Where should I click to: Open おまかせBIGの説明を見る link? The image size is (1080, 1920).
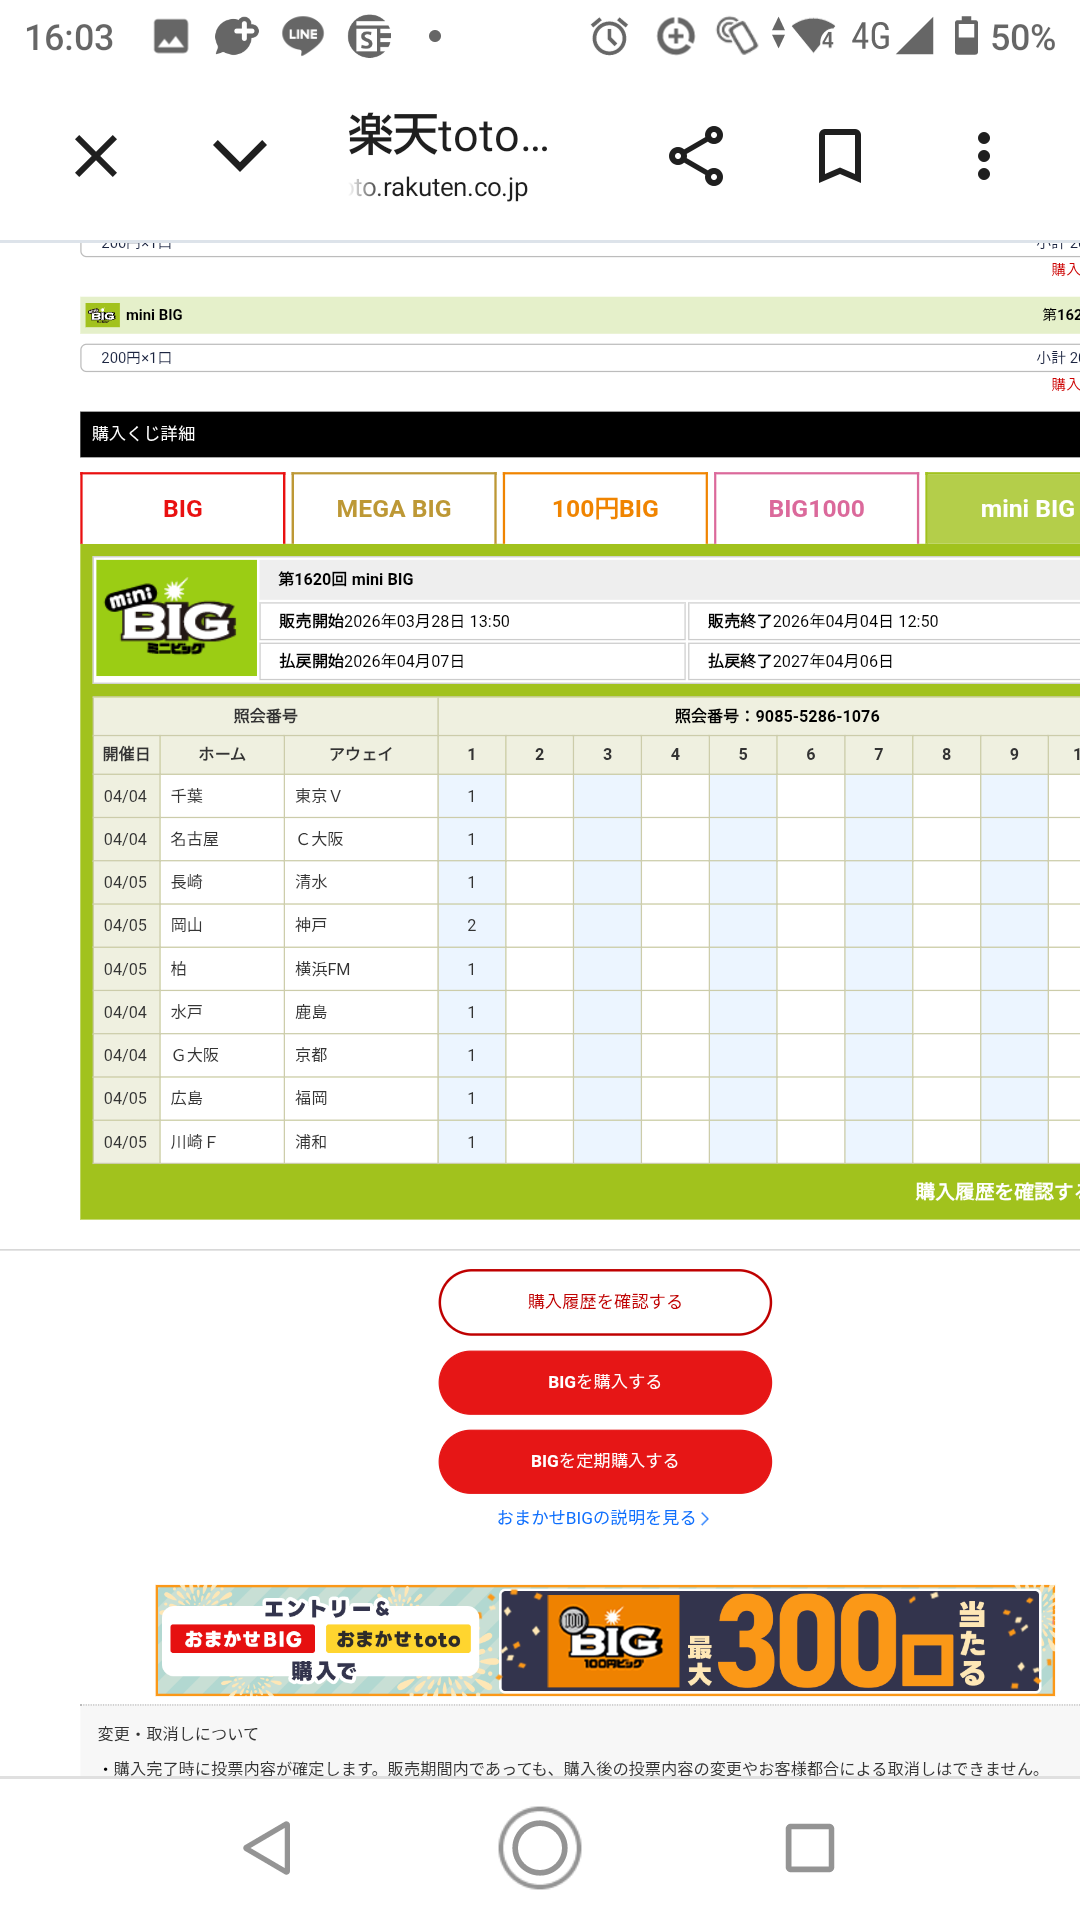(x=603, y=1518)
